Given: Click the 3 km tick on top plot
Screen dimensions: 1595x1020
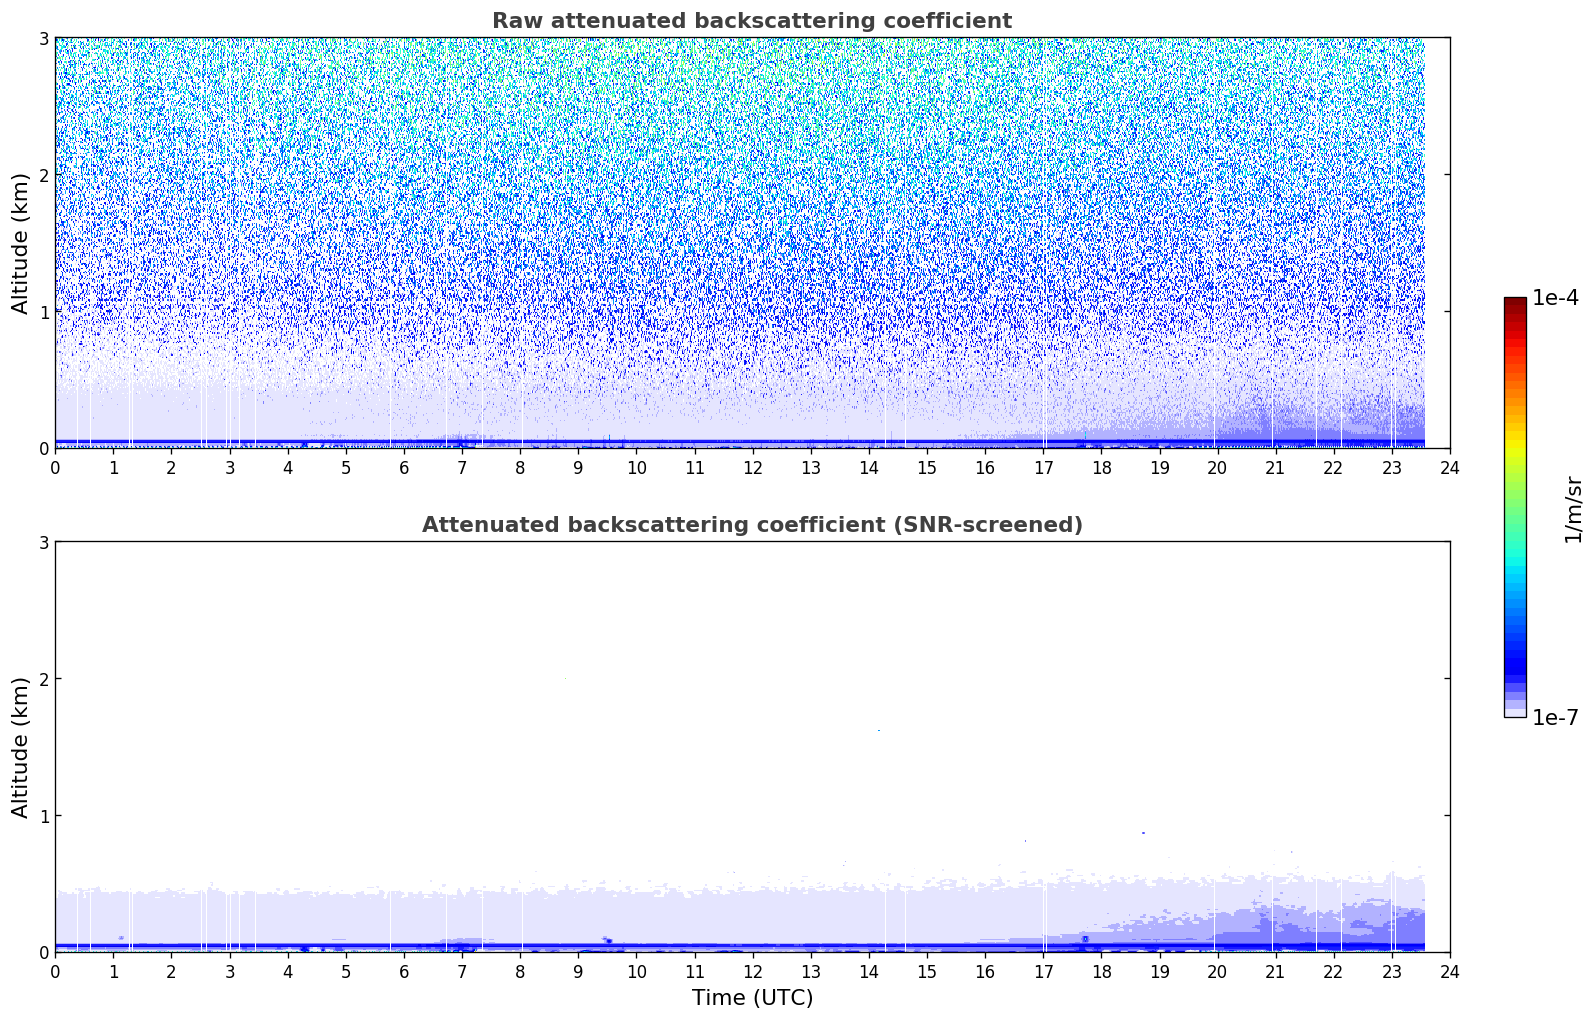Looking at the screenshot, I should [43, 38].
